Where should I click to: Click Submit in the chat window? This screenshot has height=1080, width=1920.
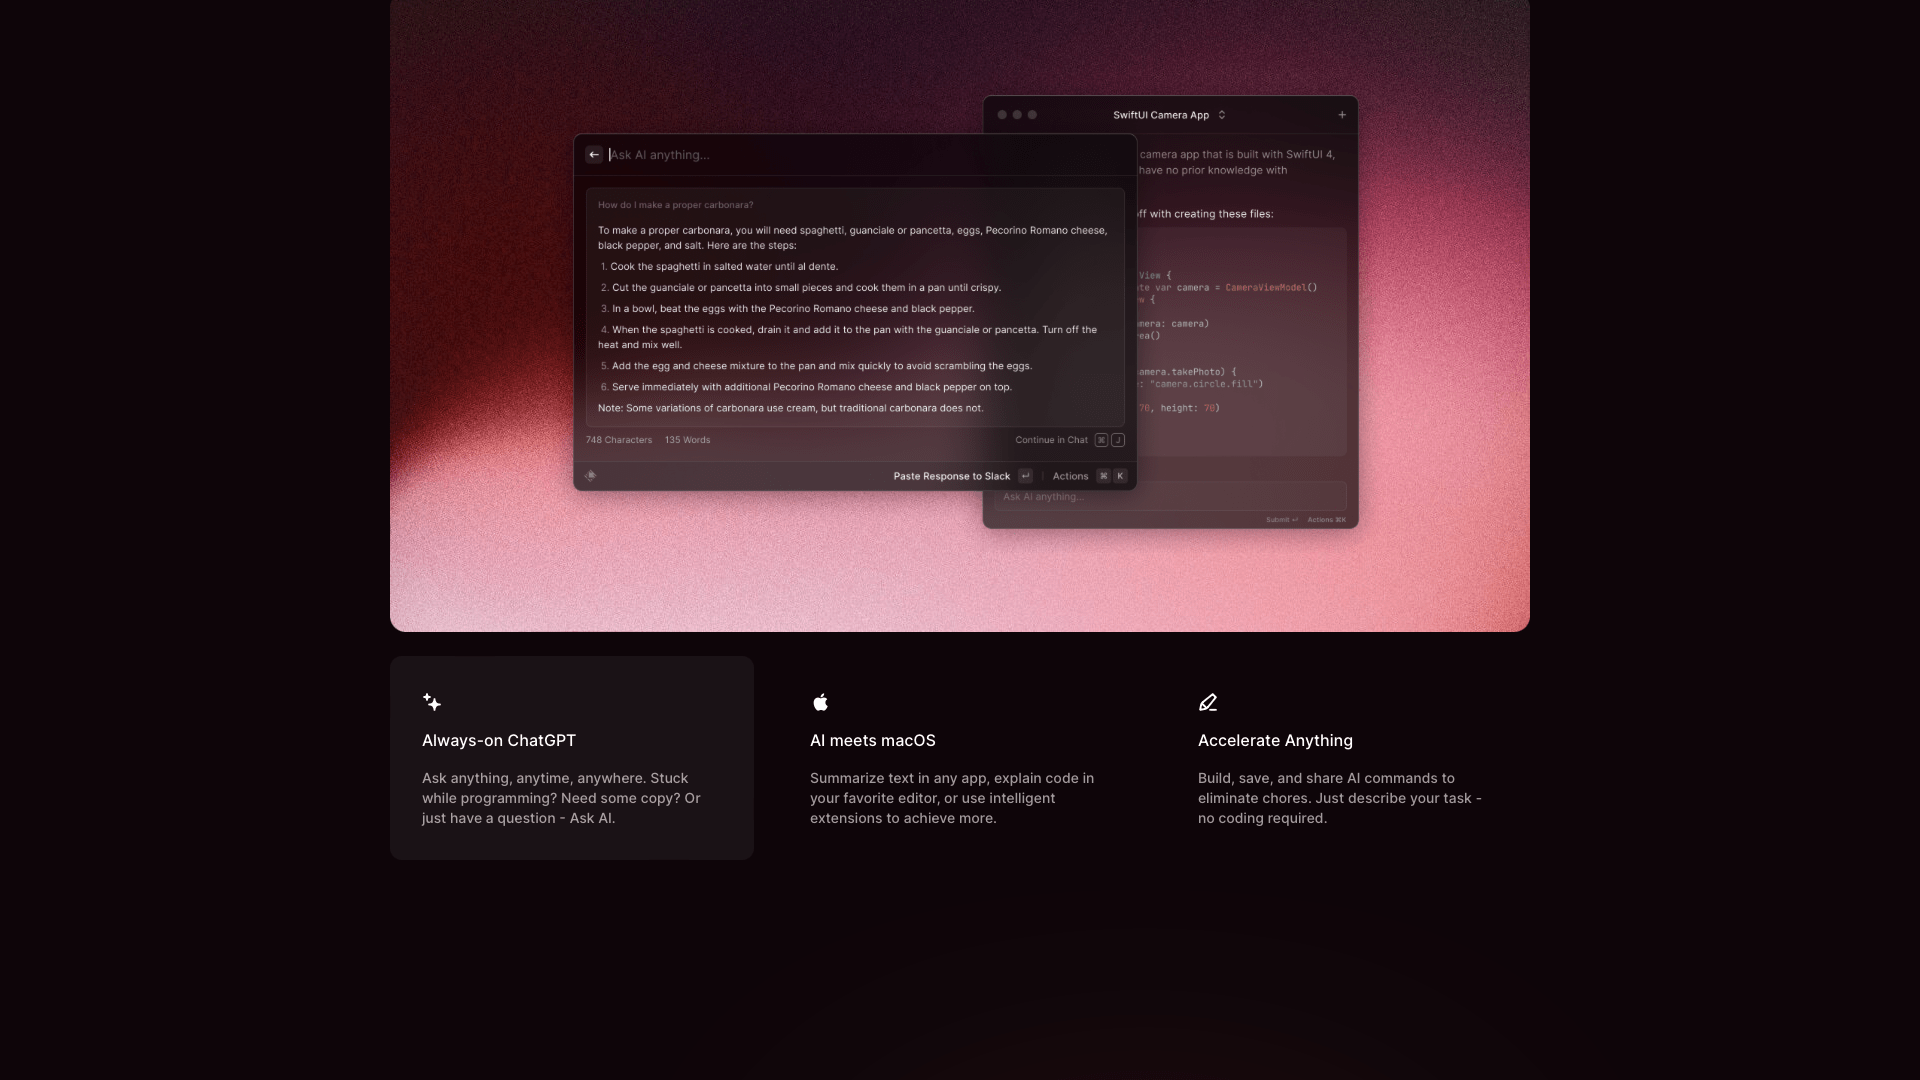(x=1281, y=520)
